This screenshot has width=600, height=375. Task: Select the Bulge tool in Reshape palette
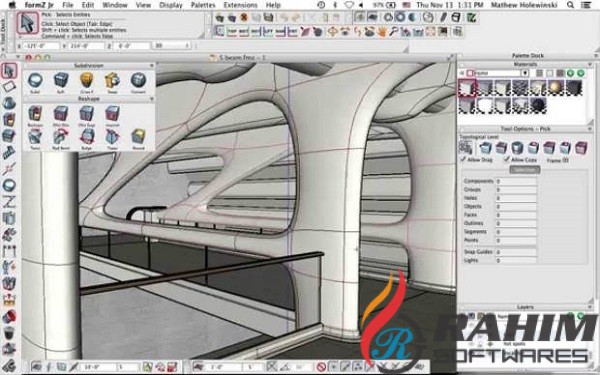pos(87,137)
